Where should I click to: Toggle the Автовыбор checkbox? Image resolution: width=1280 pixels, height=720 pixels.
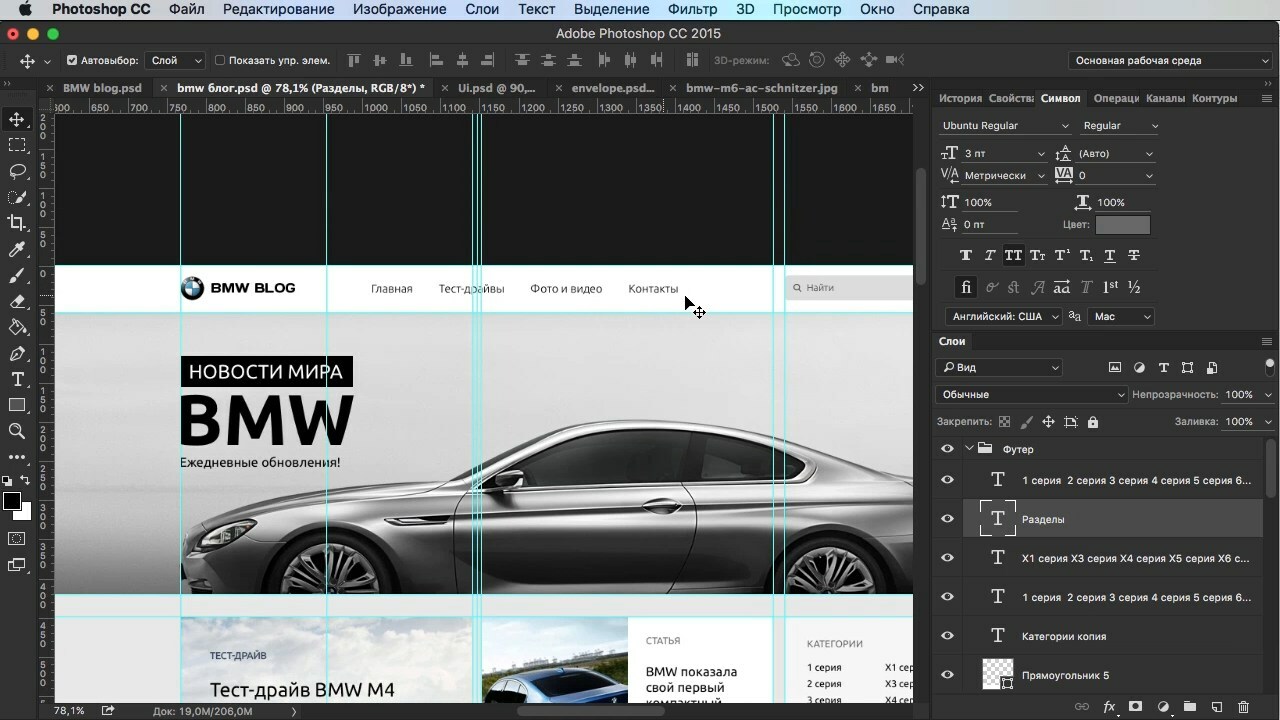point(72,60)
